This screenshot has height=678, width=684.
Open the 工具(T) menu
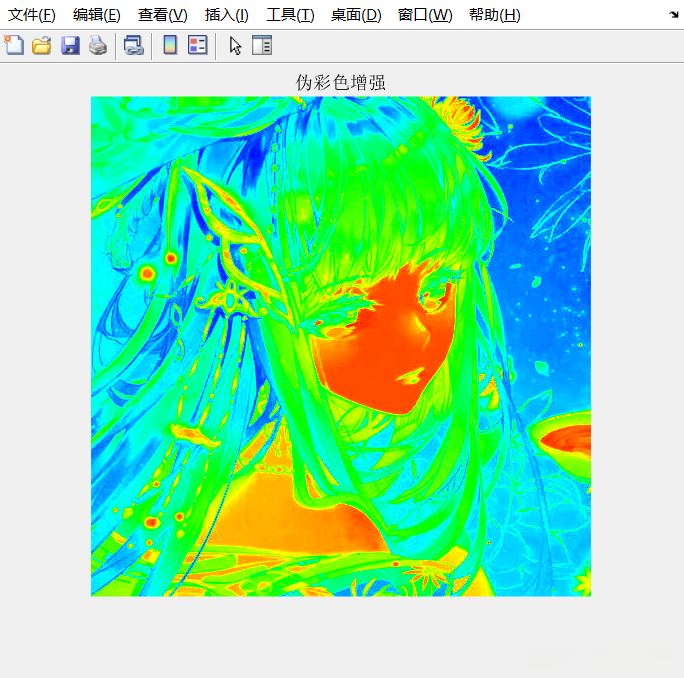[291, 15]
